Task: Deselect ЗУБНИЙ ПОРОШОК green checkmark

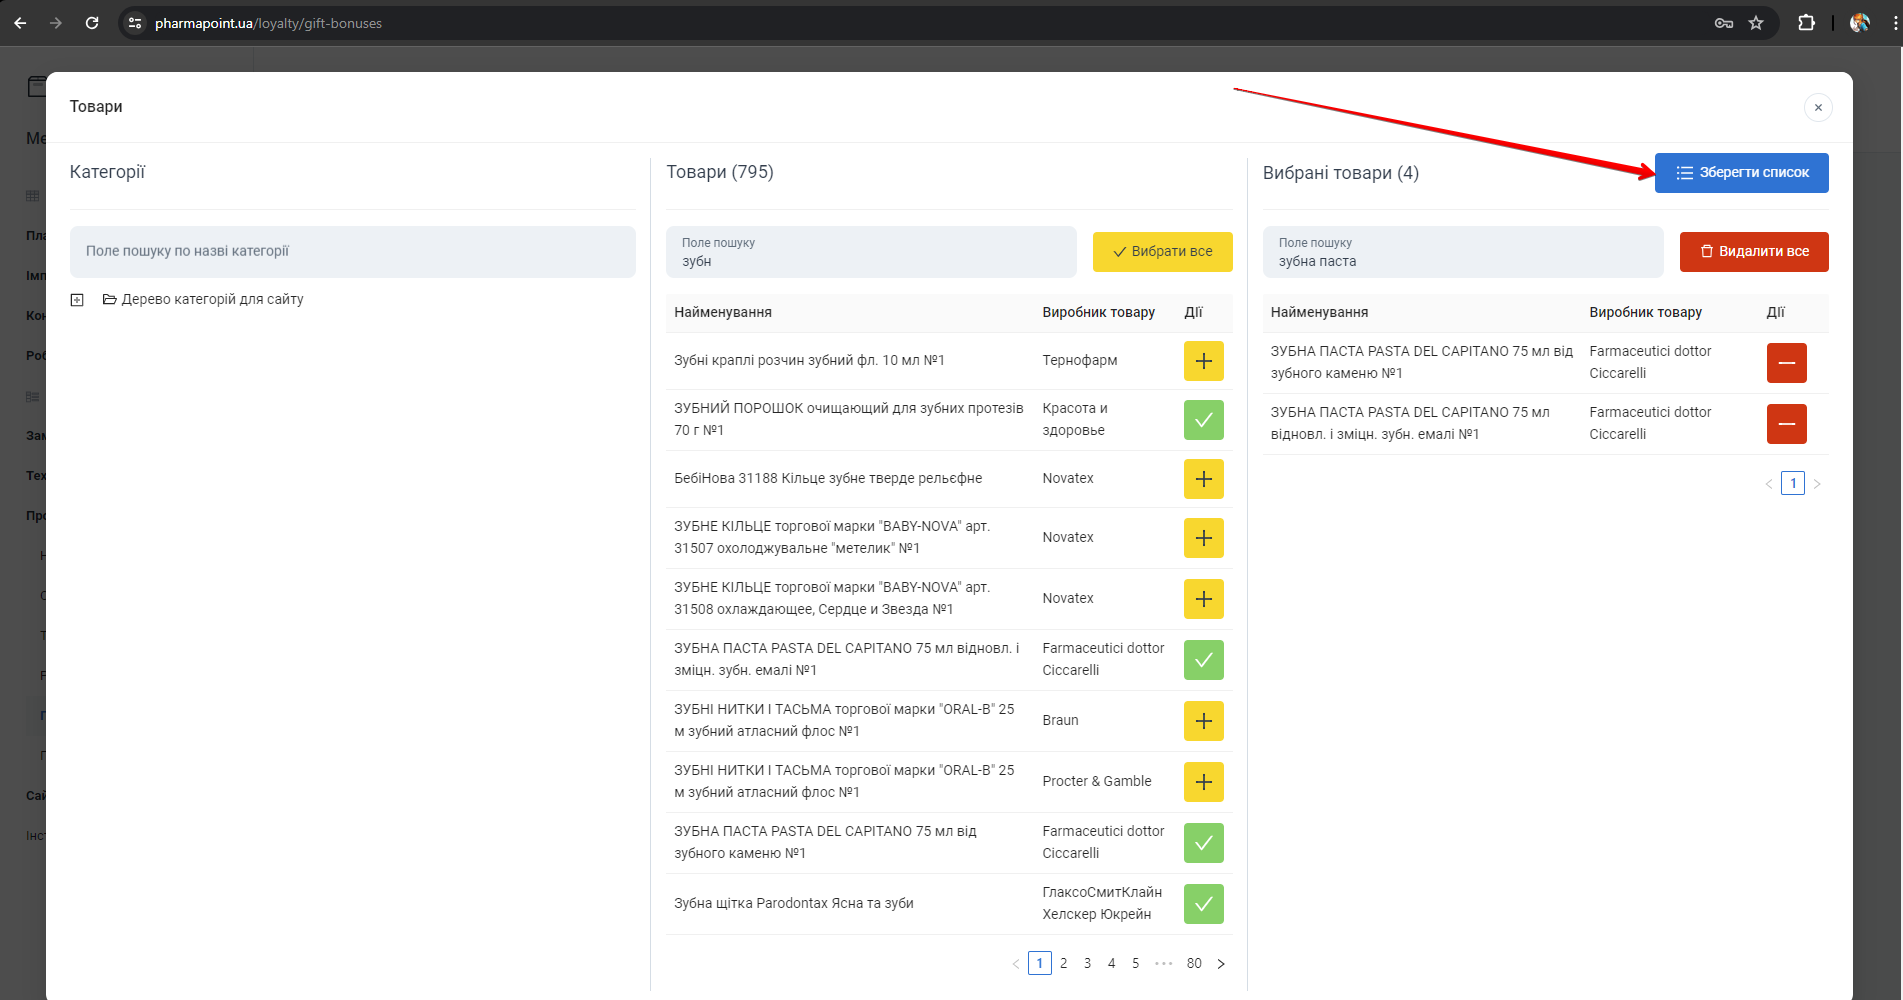Action: click(x=1203, y=420)
